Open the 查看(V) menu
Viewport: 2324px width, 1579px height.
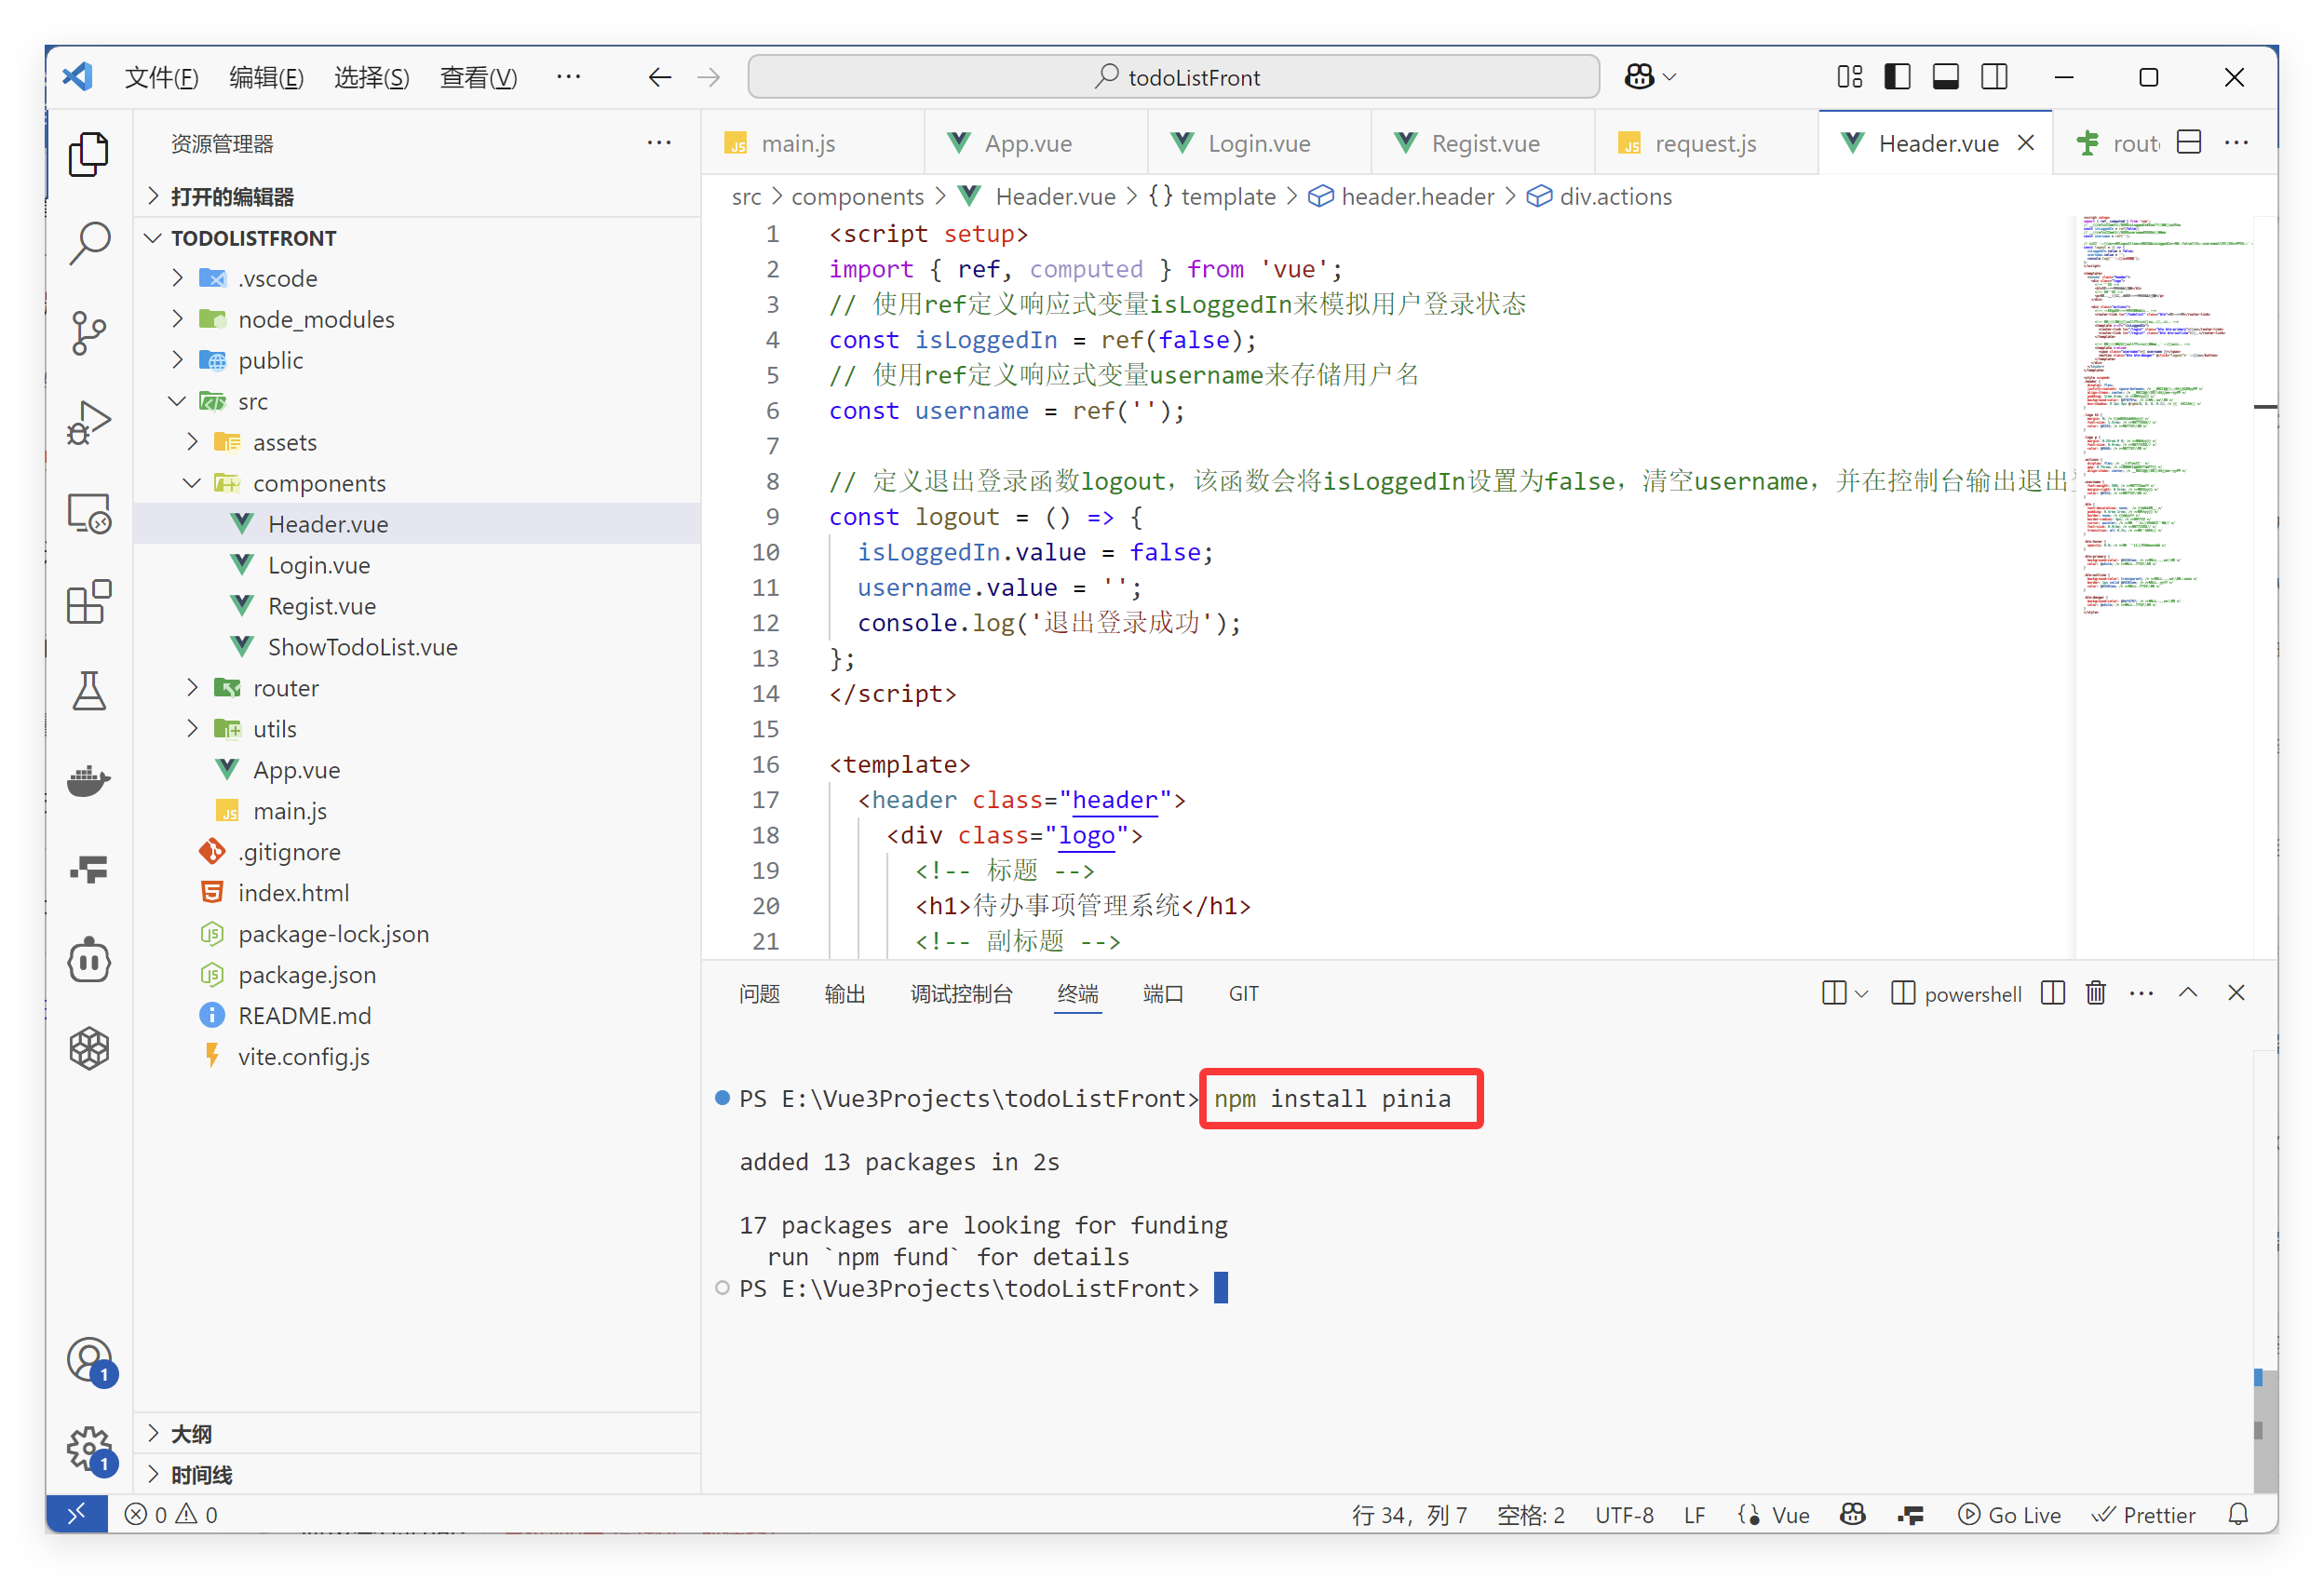pos(479,77)
